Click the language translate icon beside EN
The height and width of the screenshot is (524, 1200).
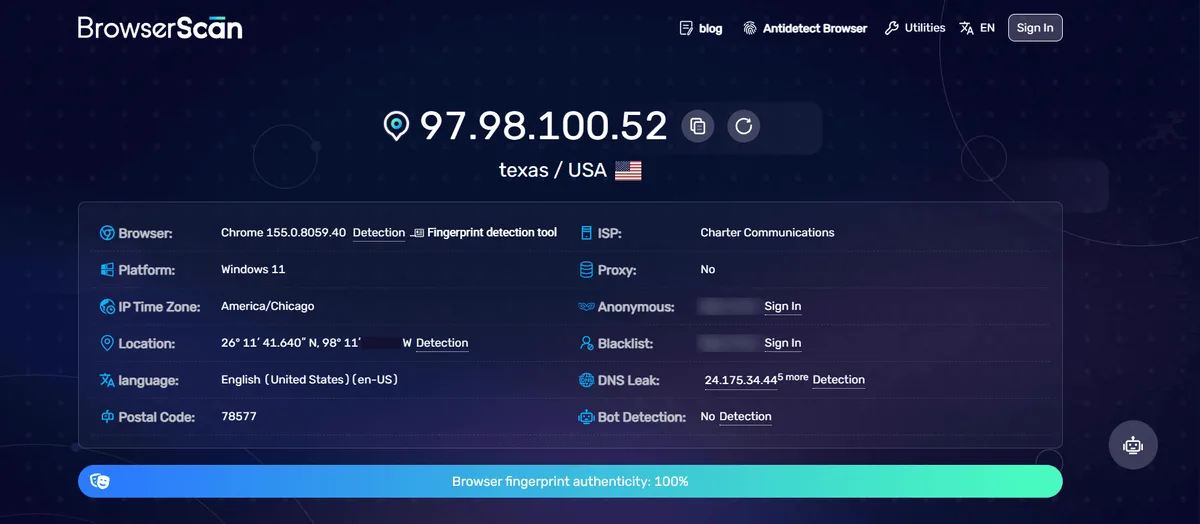tap(966, 28)
